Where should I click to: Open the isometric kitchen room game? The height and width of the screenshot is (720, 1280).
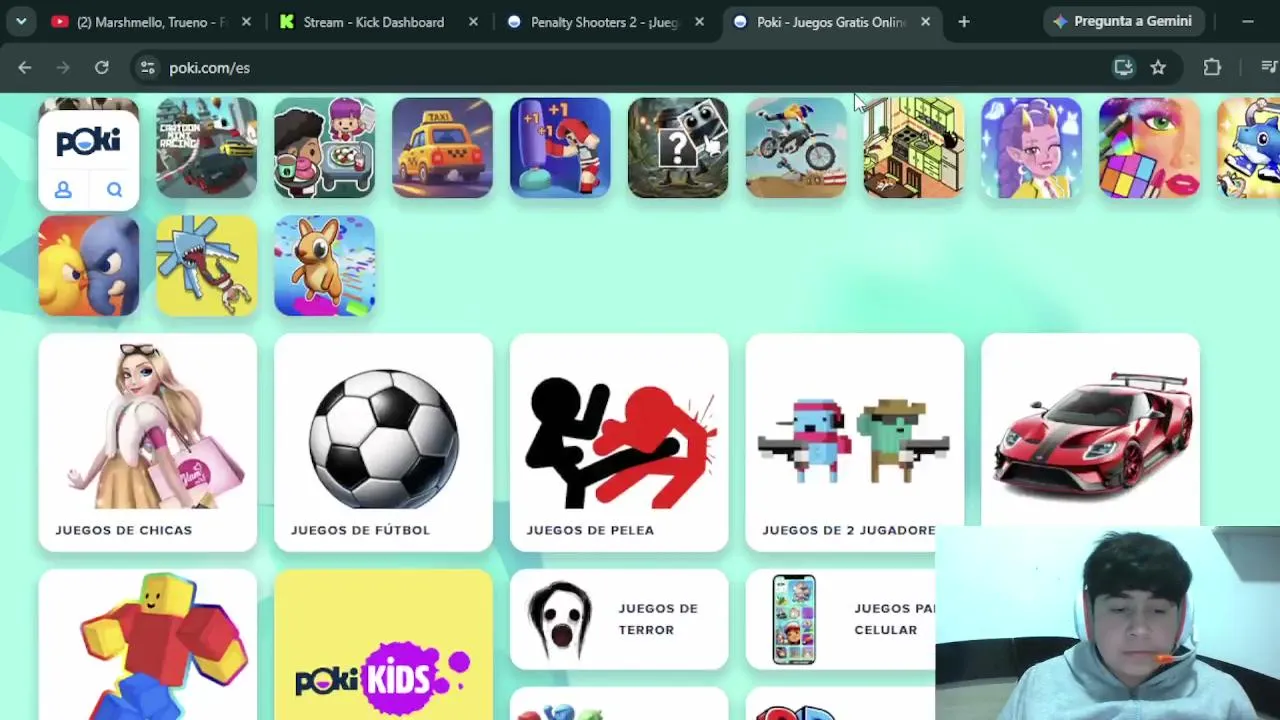914,147
